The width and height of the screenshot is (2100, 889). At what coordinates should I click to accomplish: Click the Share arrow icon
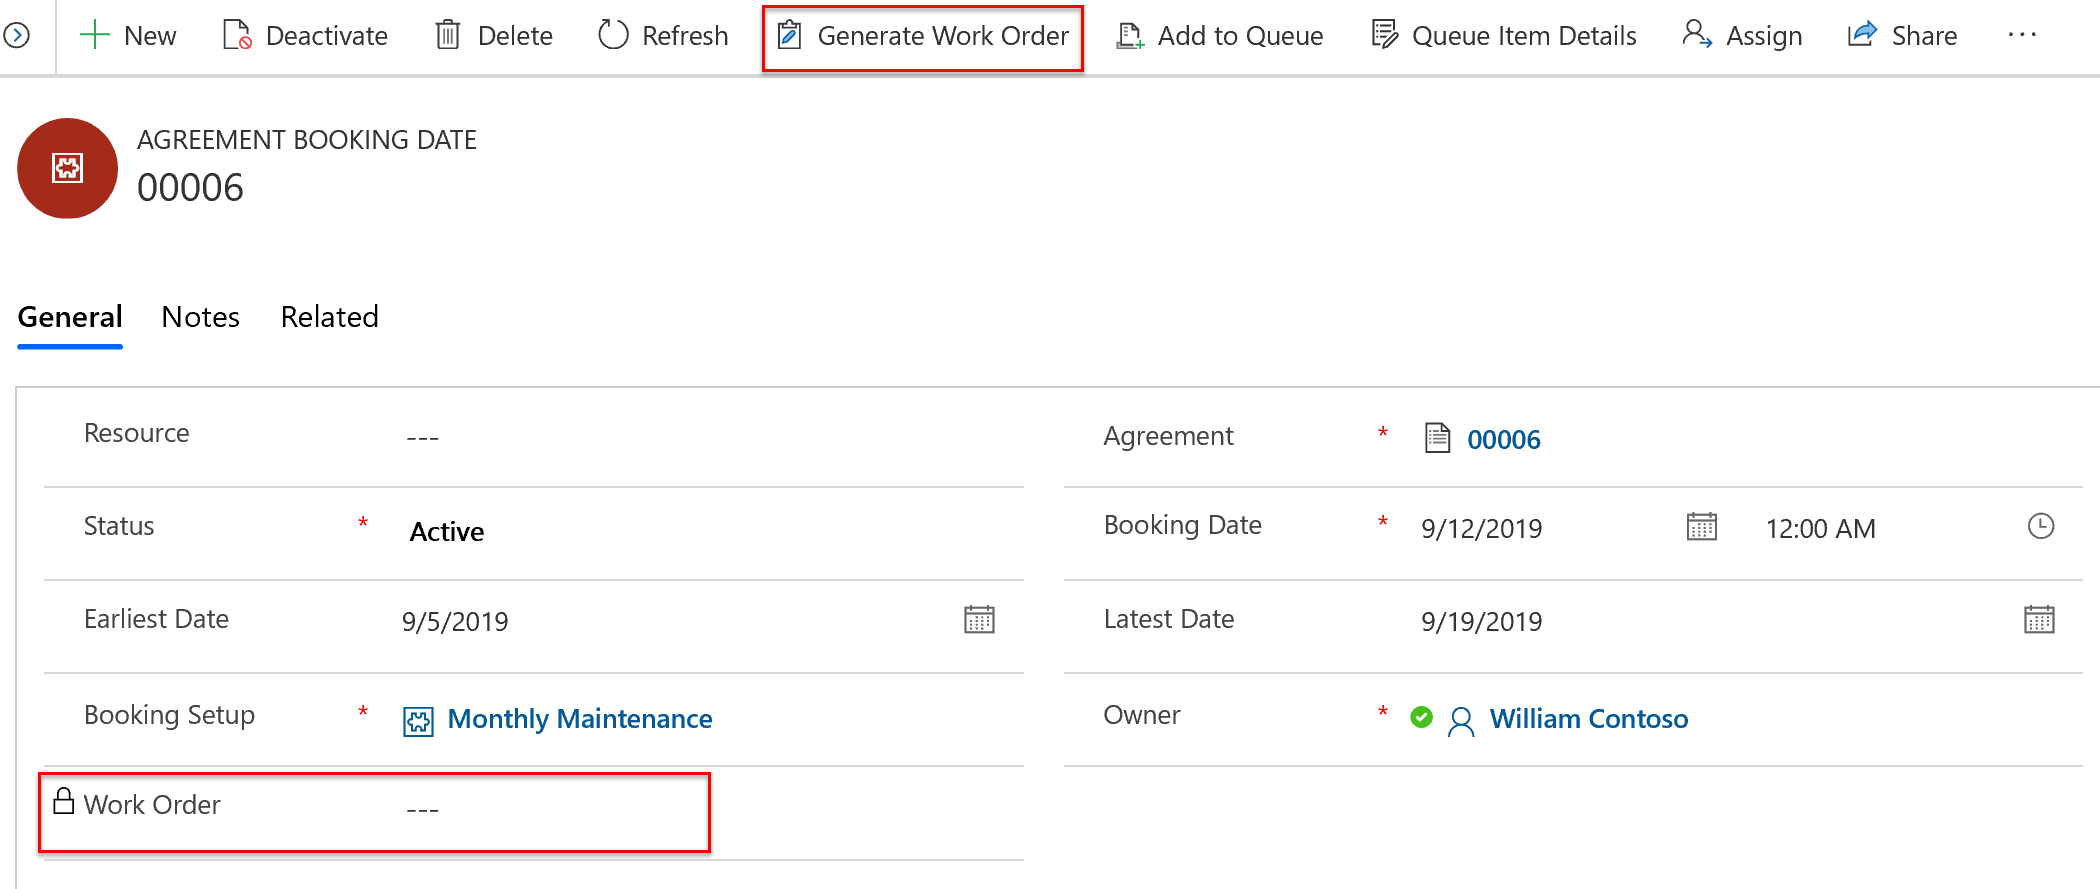(x=1862, y=35)
